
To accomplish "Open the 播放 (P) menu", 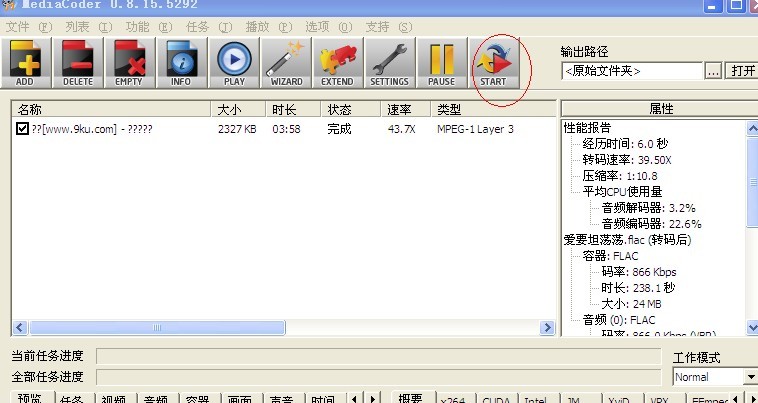I will (x=269, y=27).
